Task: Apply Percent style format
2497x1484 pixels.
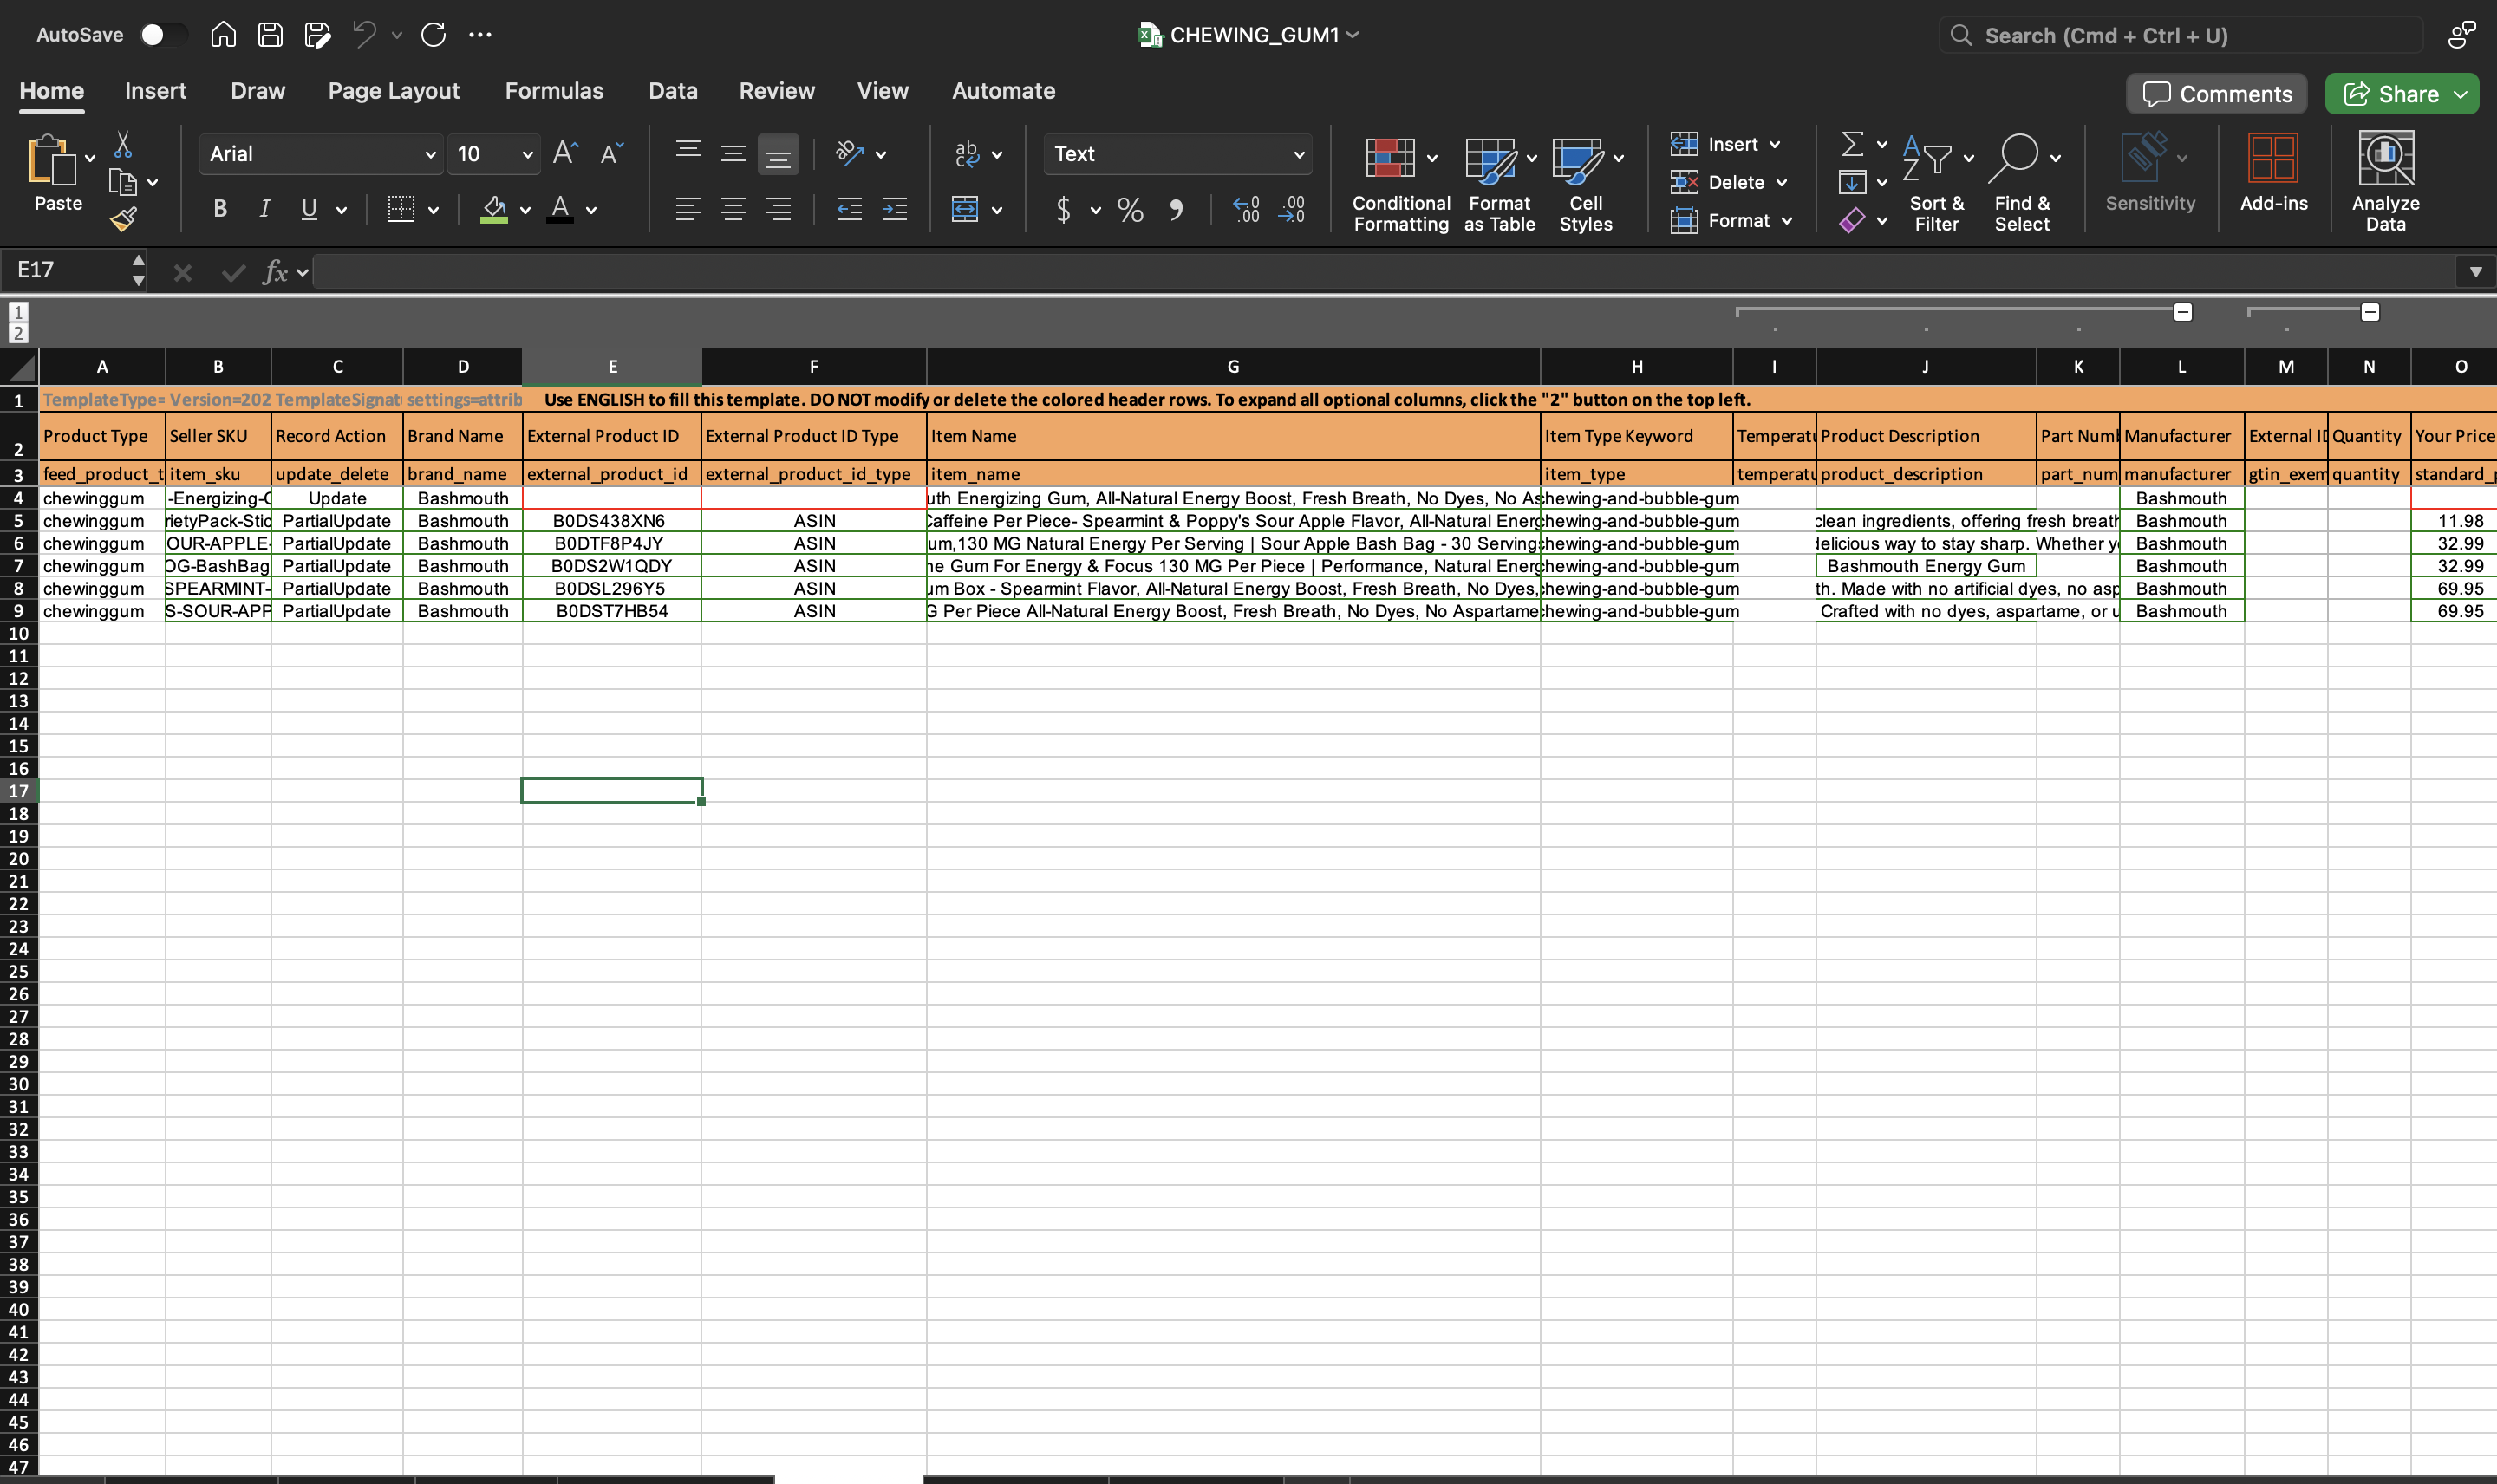Action: pyautogui.click(x=1130, y=210)
